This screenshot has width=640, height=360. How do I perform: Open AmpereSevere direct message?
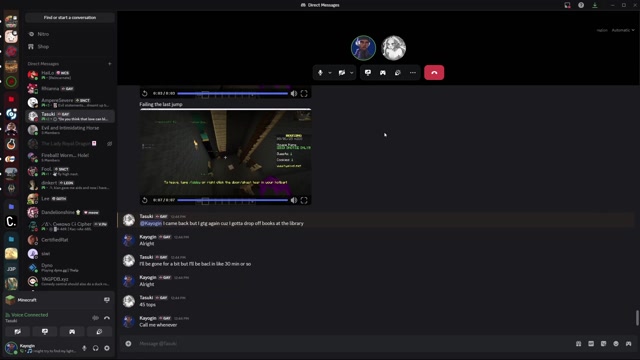click(x=70, y=102)
